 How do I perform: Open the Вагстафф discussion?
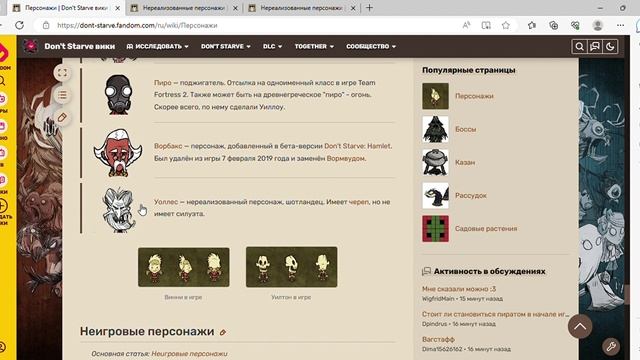[438, 339]
